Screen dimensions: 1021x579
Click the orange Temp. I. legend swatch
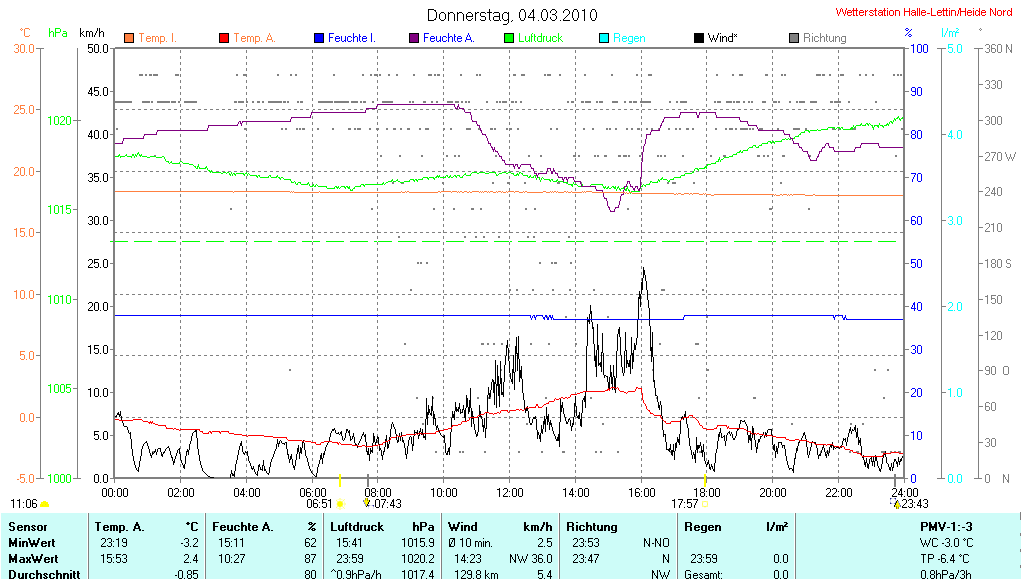(128, 38)
